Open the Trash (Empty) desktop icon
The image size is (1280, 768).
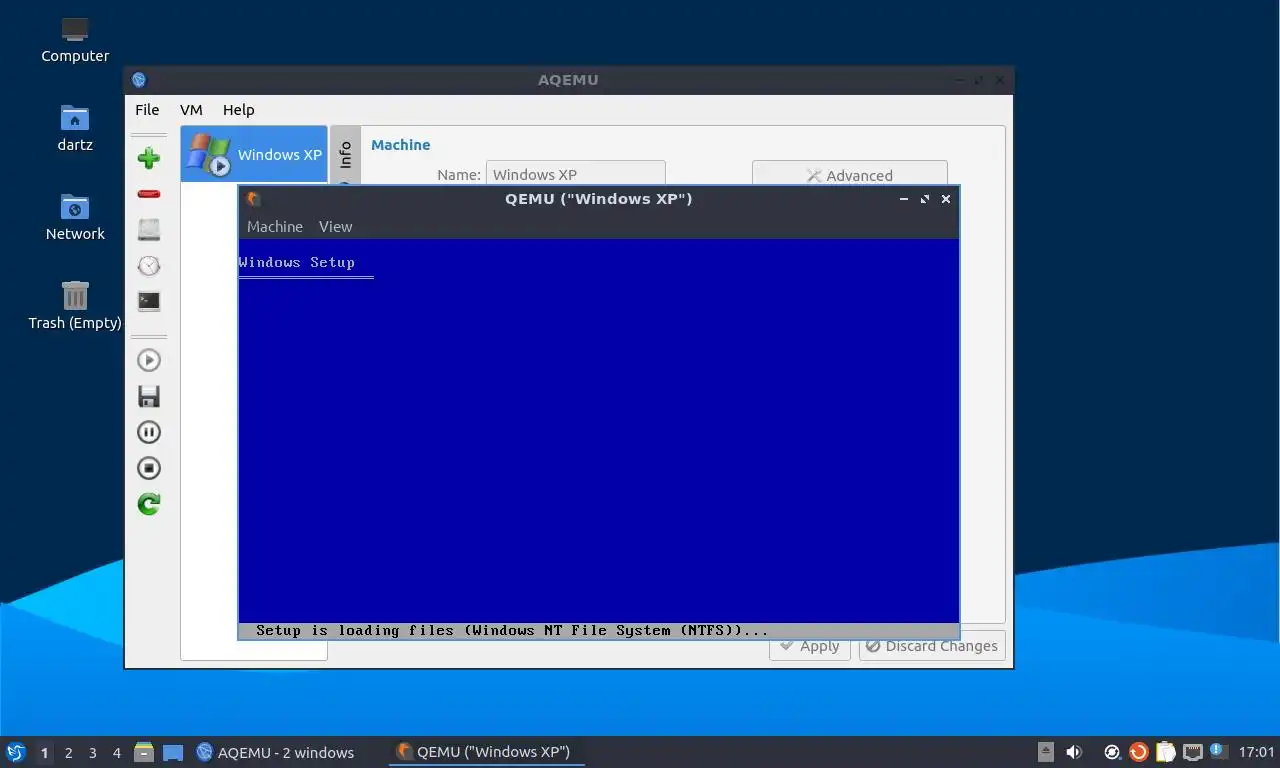point(75,305)
